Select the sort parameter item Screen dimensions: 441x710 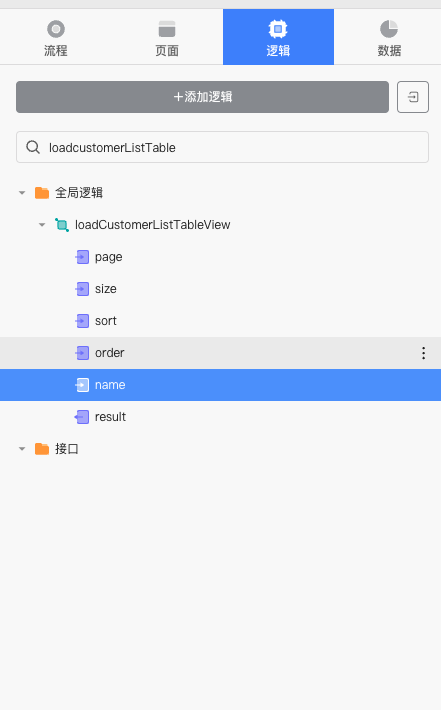pos(220,321)
